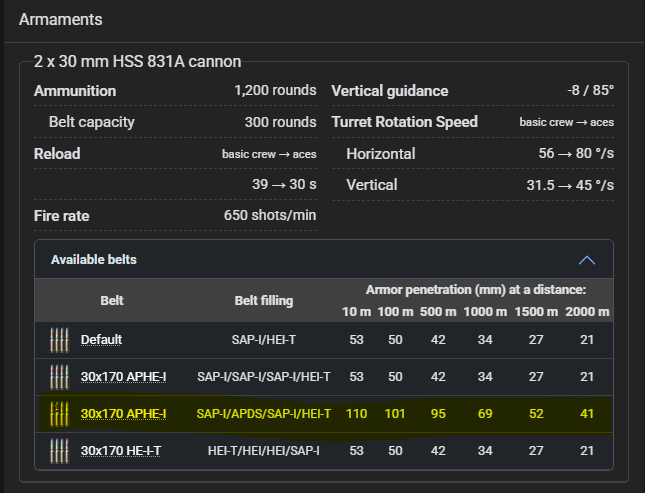Click the 69 penetration value
Screen dimensions: 645x493
coord(485,414)
